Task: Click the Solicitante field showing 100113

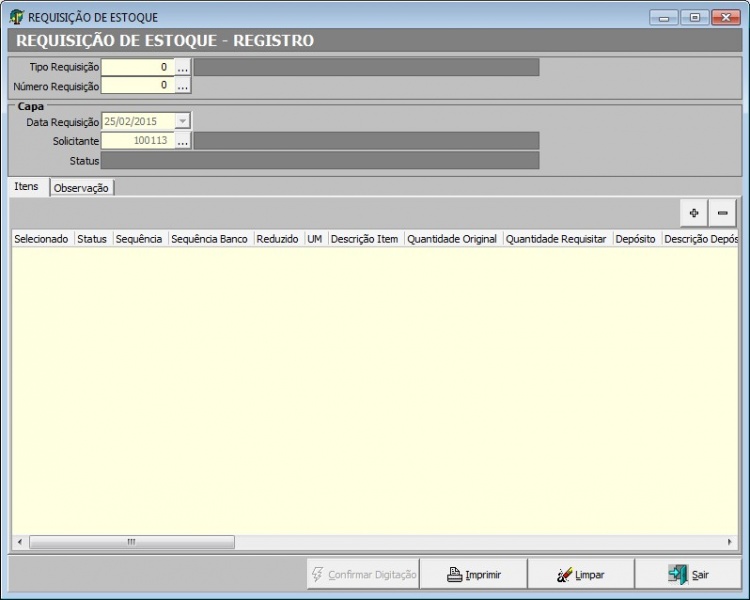Action: [x=138, y=141]
